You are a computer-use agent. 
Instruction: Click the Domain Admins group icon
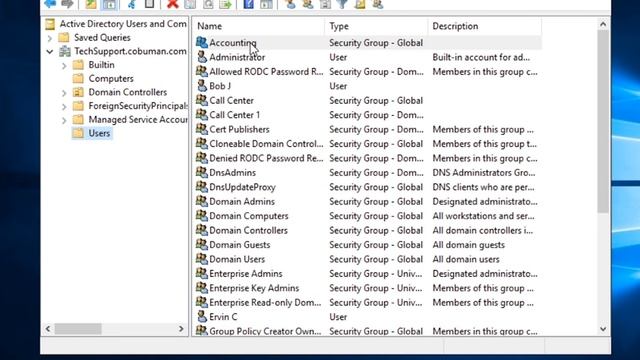pos(202,201)
